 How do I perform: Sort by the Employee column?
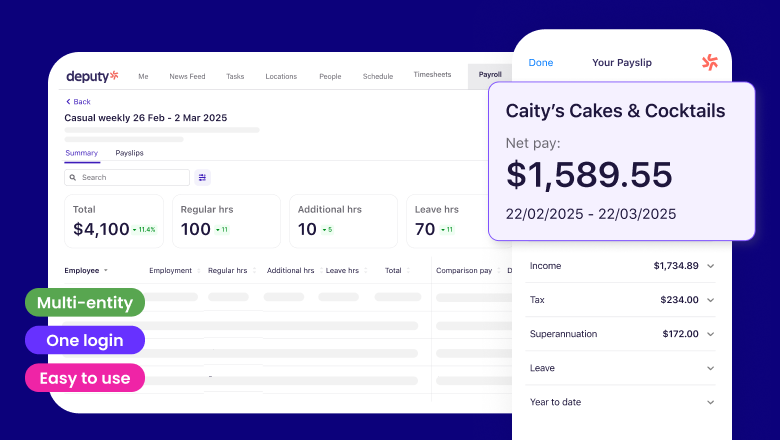pyautogui.click(x=86, y=270)
